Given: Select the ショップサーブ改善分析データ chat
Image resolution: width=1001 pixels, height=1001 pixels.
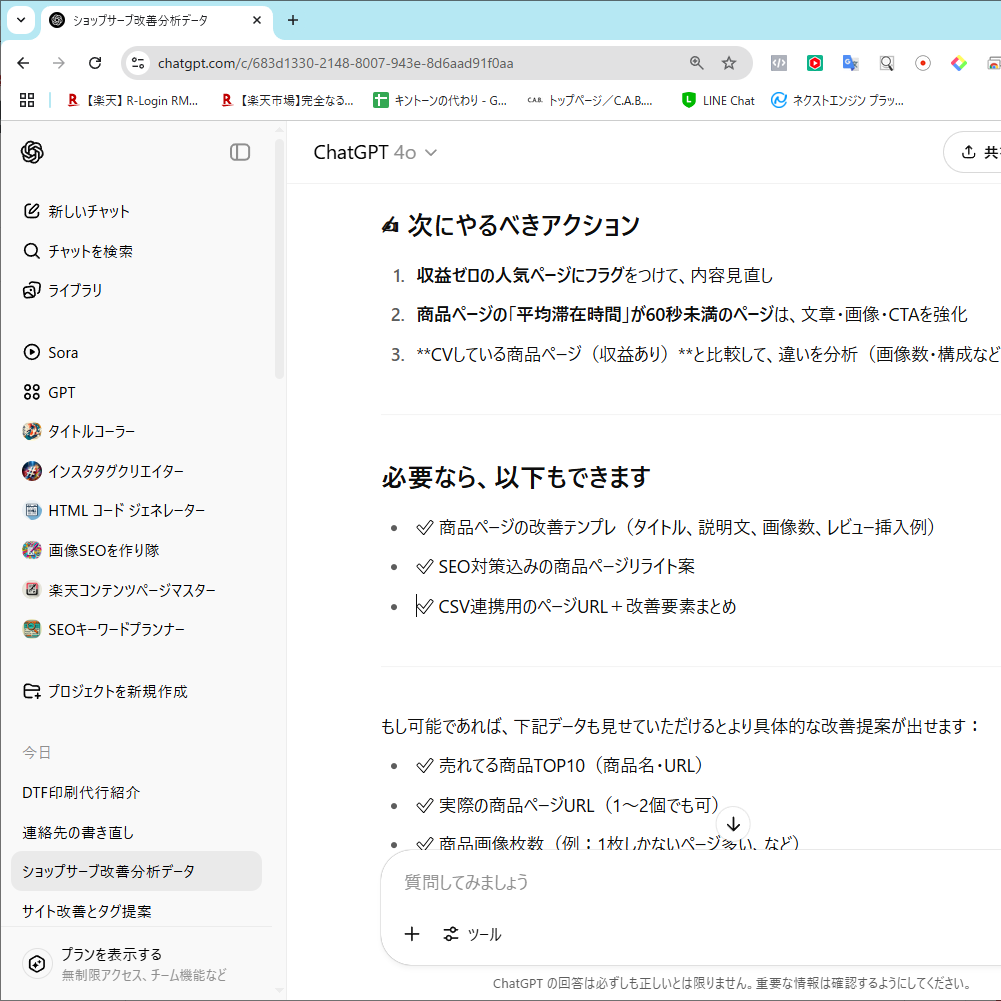Looking at the screenshot, I should [137, 871].
